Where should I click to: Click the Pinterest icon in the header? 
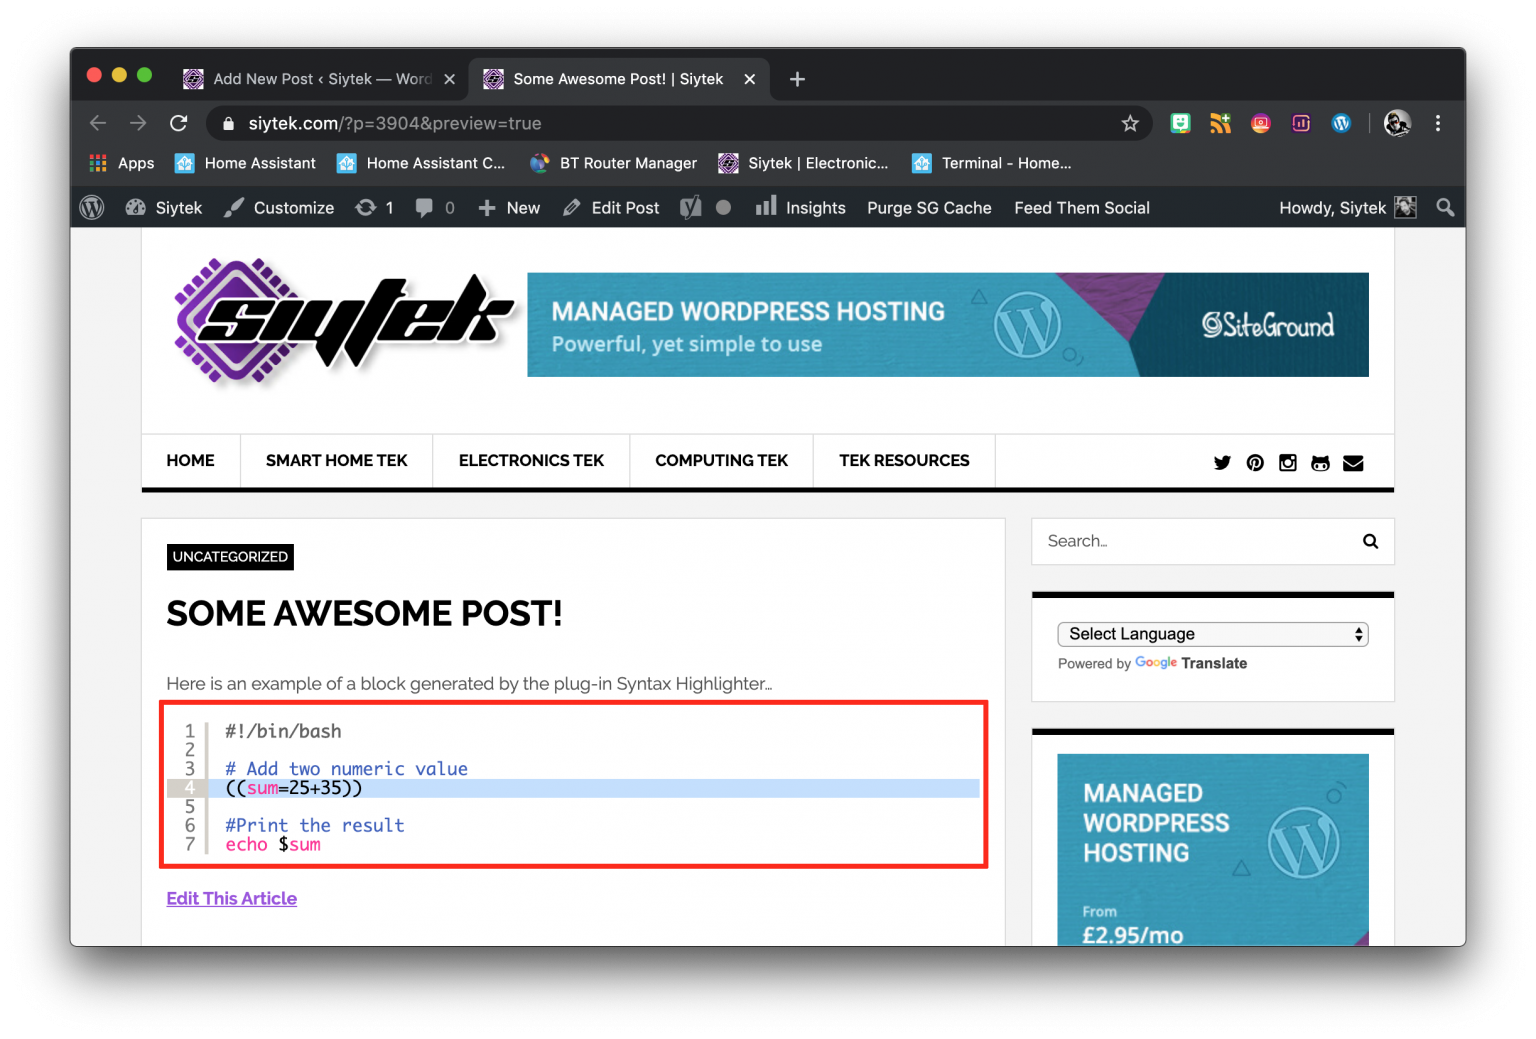[1255, 462]
